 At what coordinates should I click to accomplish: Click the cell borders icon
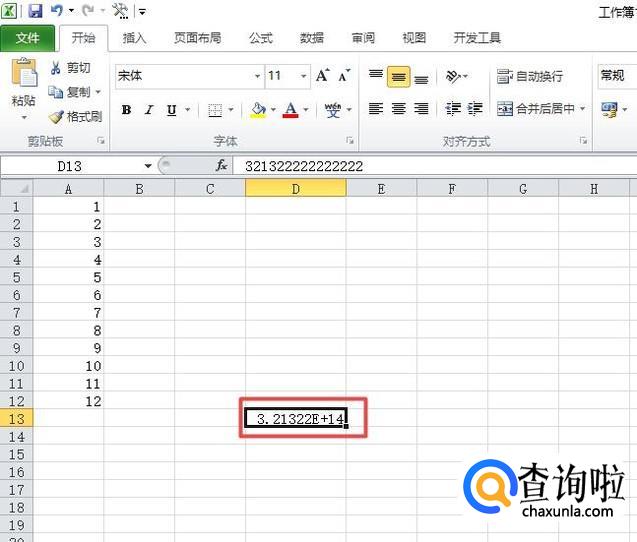(x=215, y=110)
